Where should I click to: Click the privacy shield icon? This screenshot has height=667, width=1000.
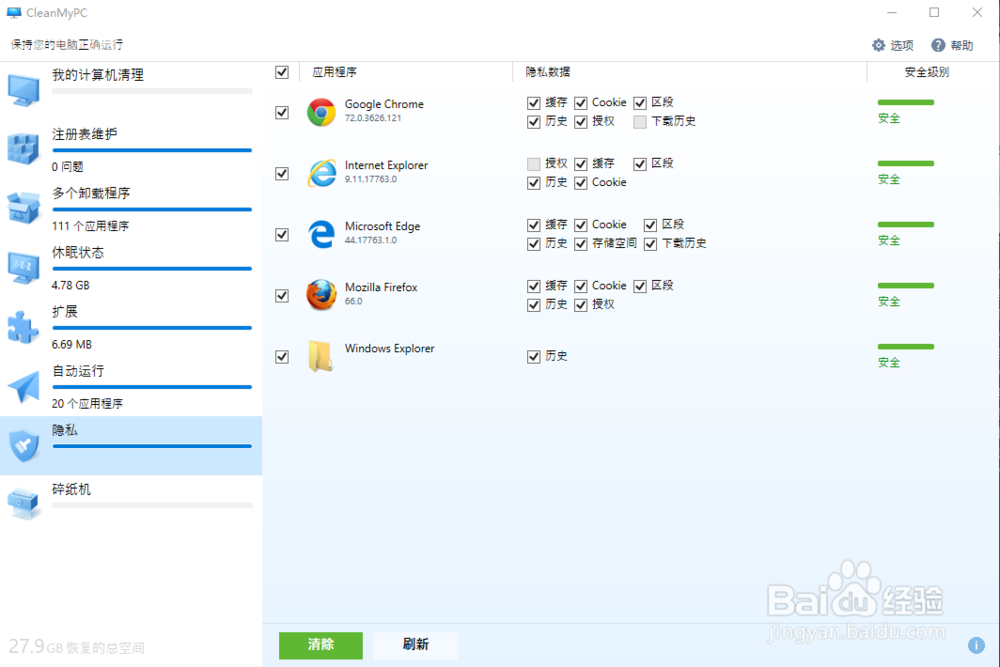[24, 445]
